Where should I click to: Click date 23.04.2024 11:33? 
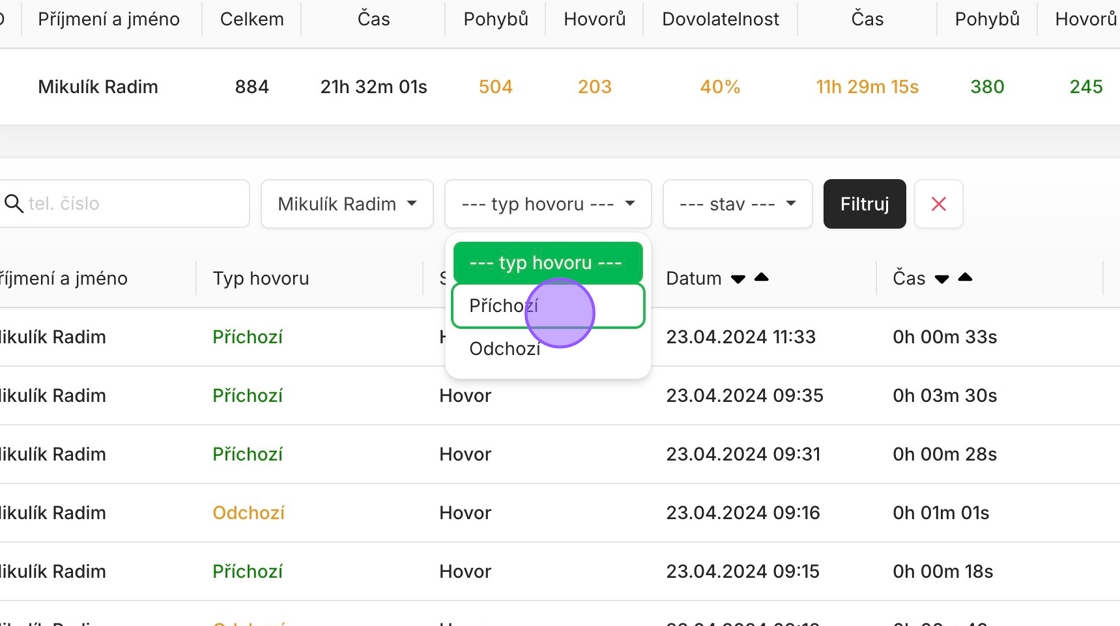point(741,337)
